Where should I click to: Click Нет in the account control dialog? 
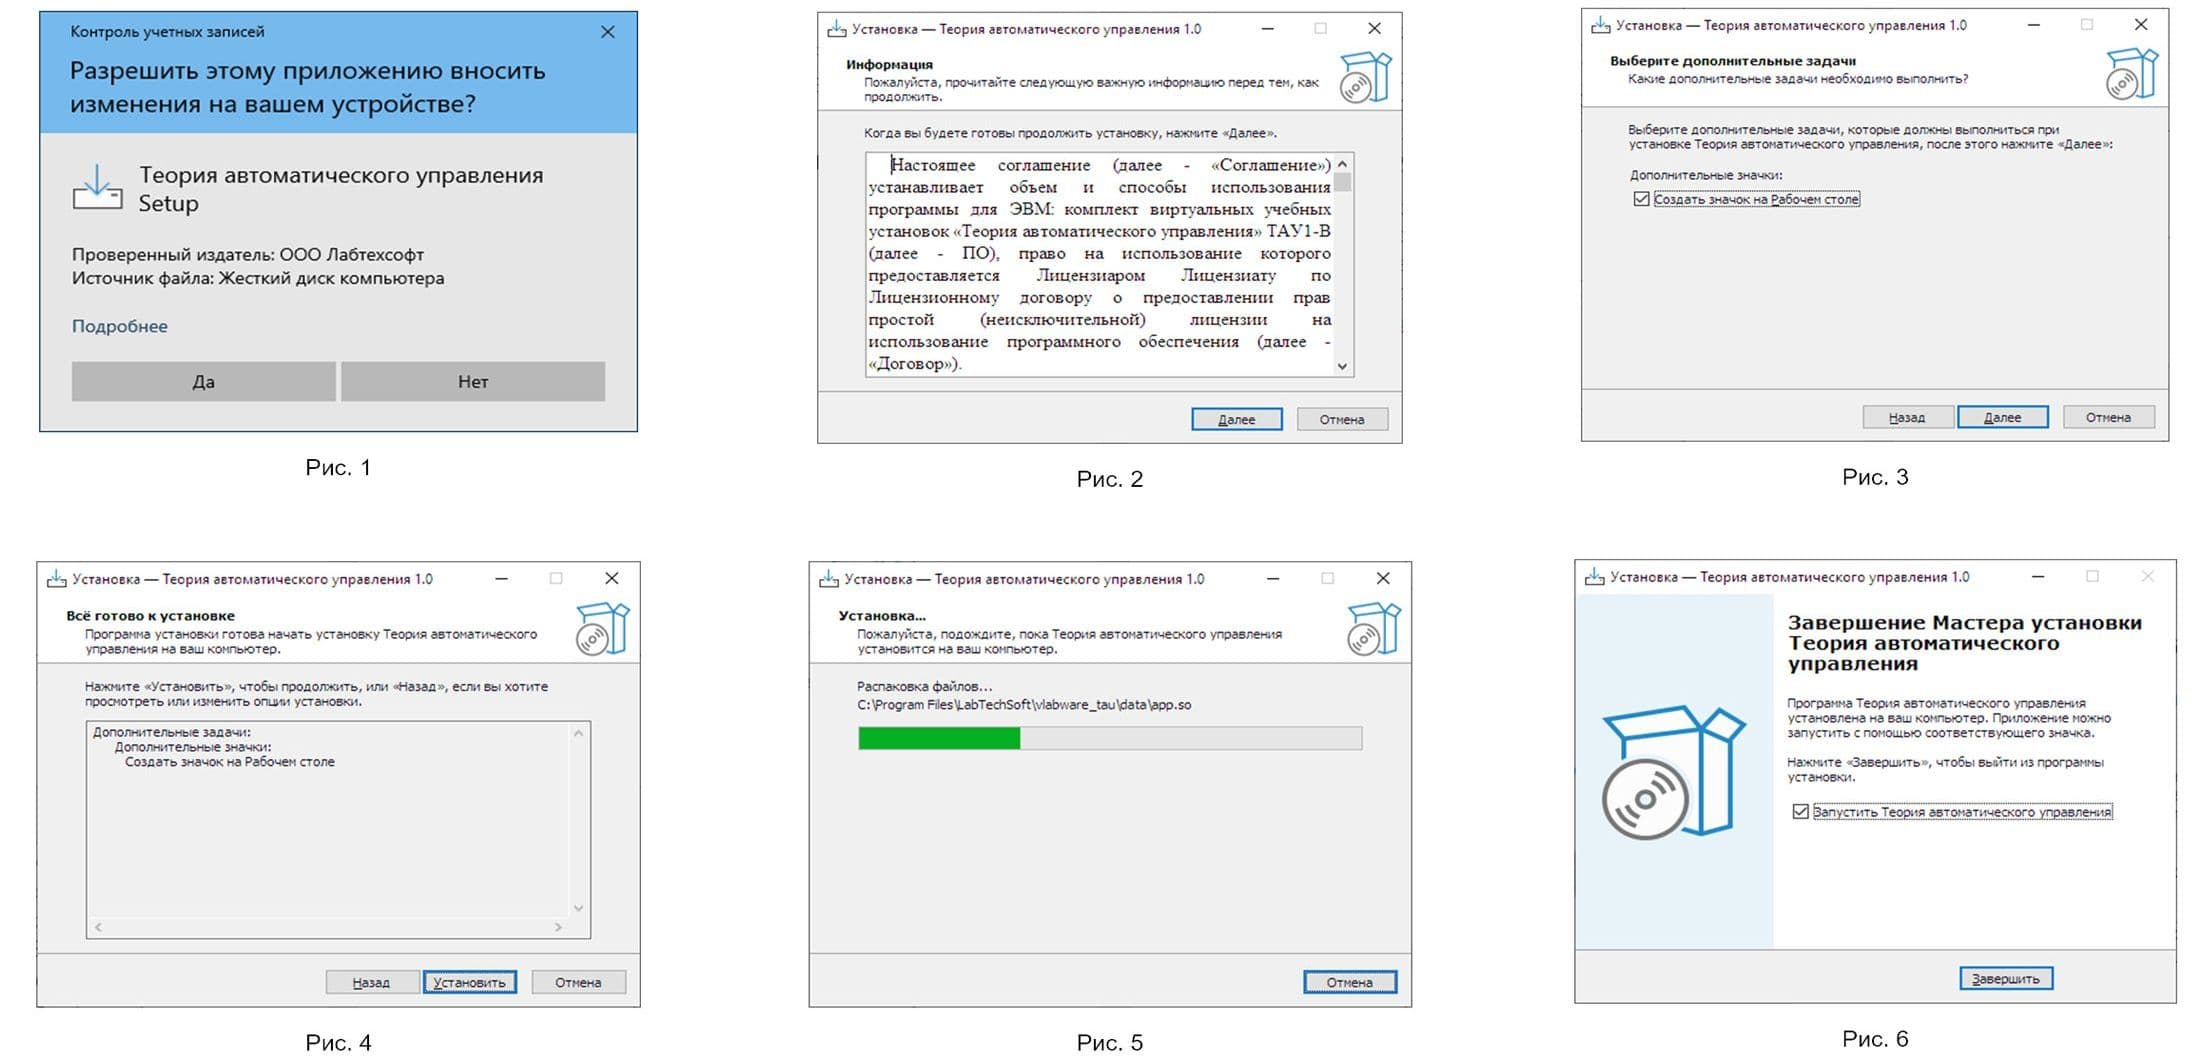473,381
